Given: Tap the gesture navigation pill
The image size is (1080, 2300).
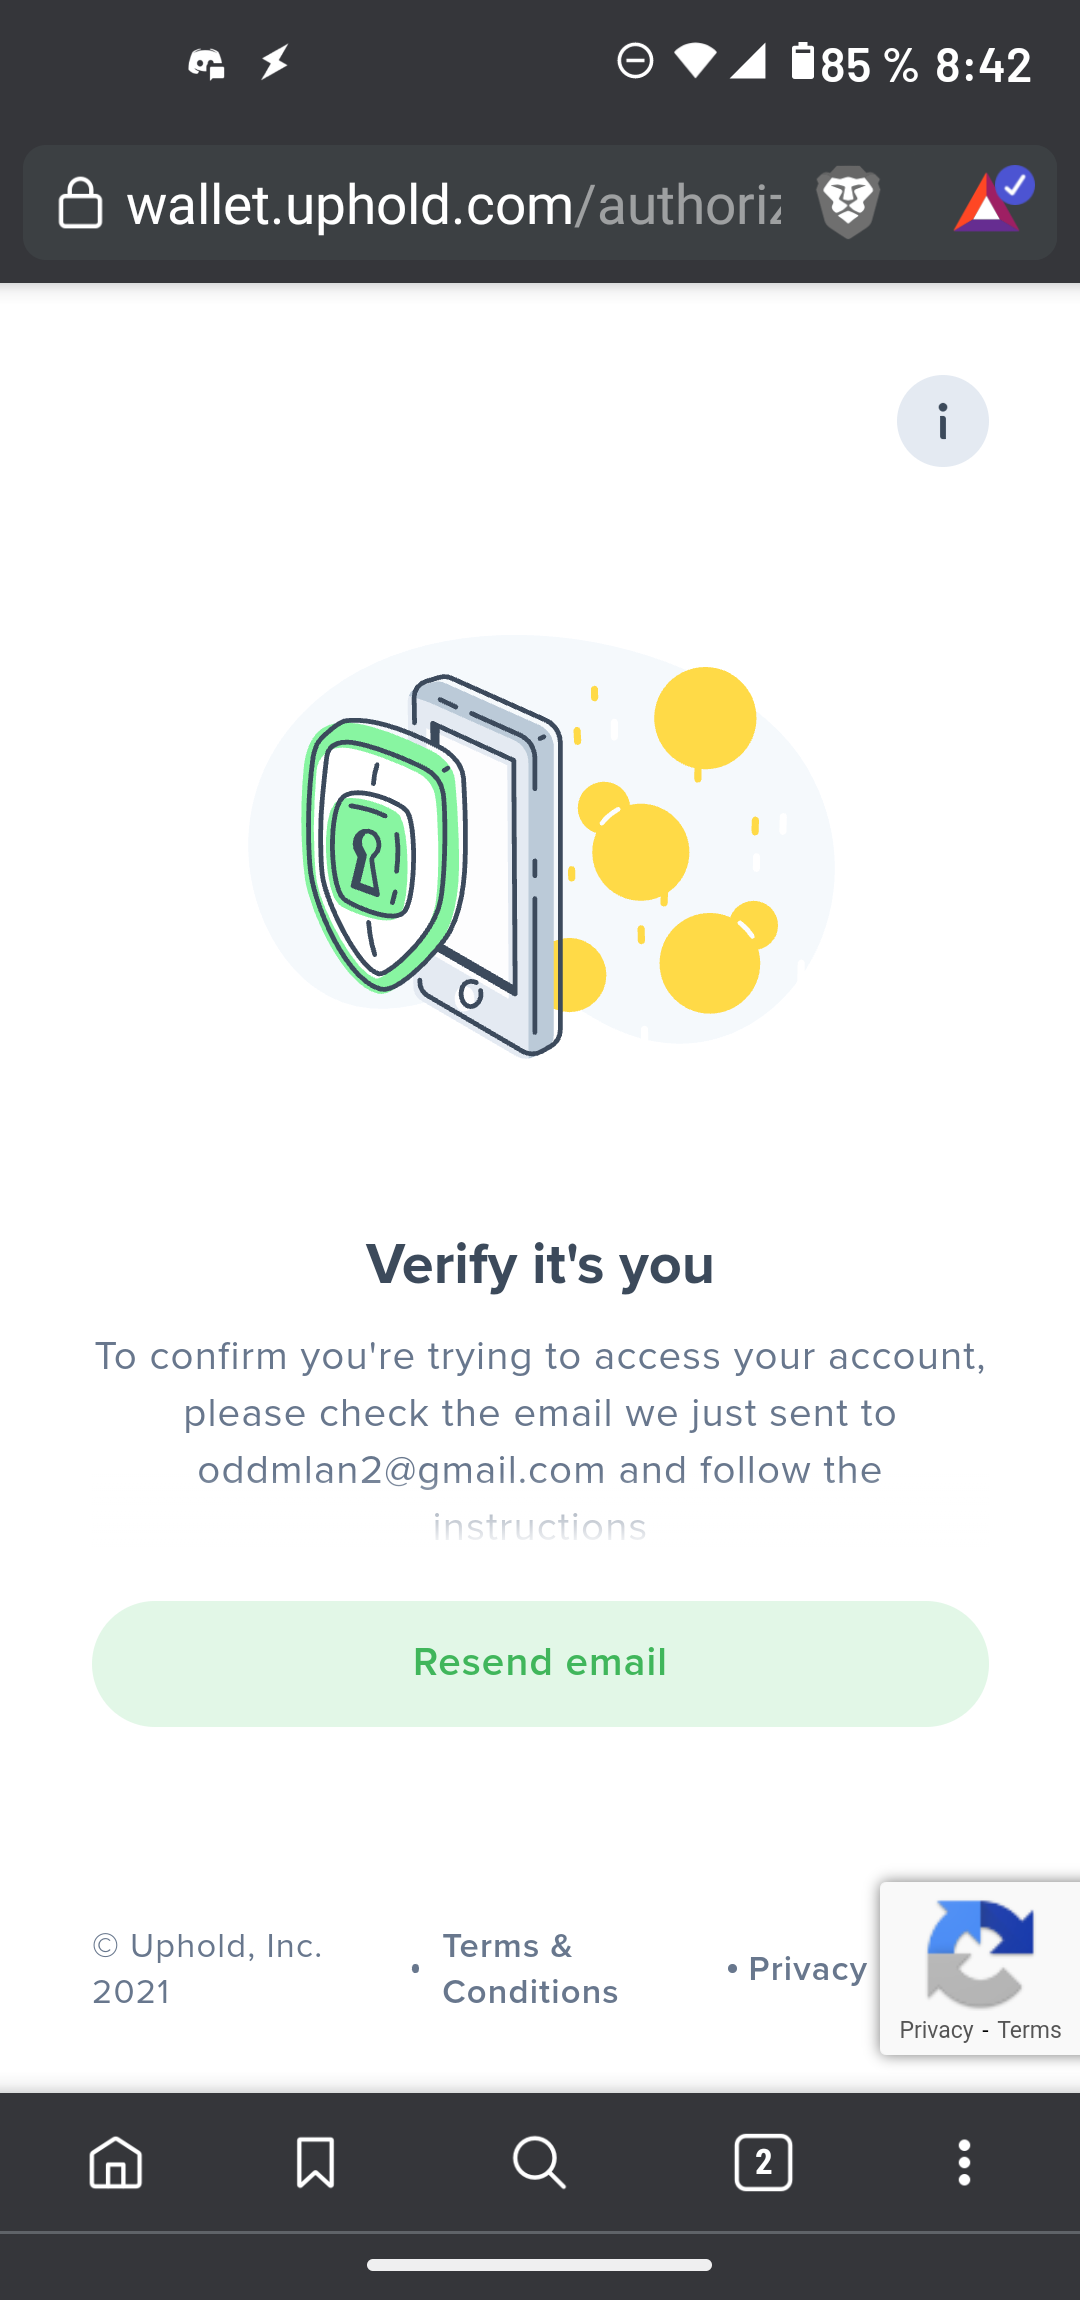Looking at the screenshot, I should pos(540,2265).
